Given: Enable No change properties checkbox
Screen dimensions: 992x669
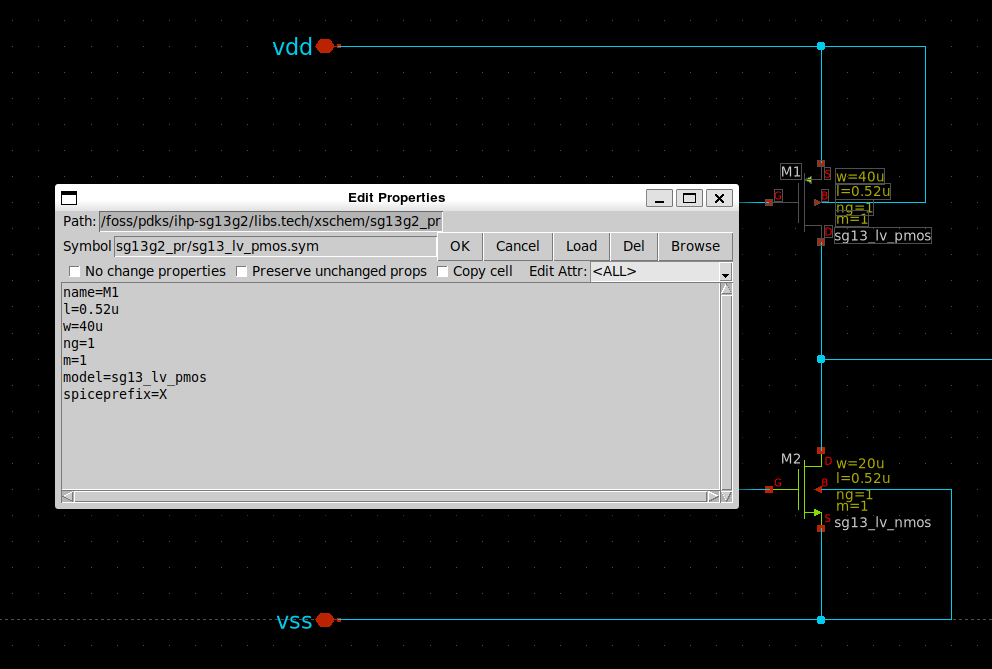Looking at the screenshot, I should (x=75, y=272).
